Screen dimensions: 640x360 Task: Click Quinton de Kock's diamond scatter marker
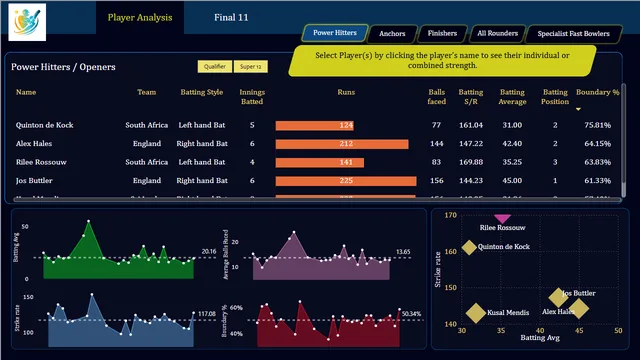click(469, 247)
